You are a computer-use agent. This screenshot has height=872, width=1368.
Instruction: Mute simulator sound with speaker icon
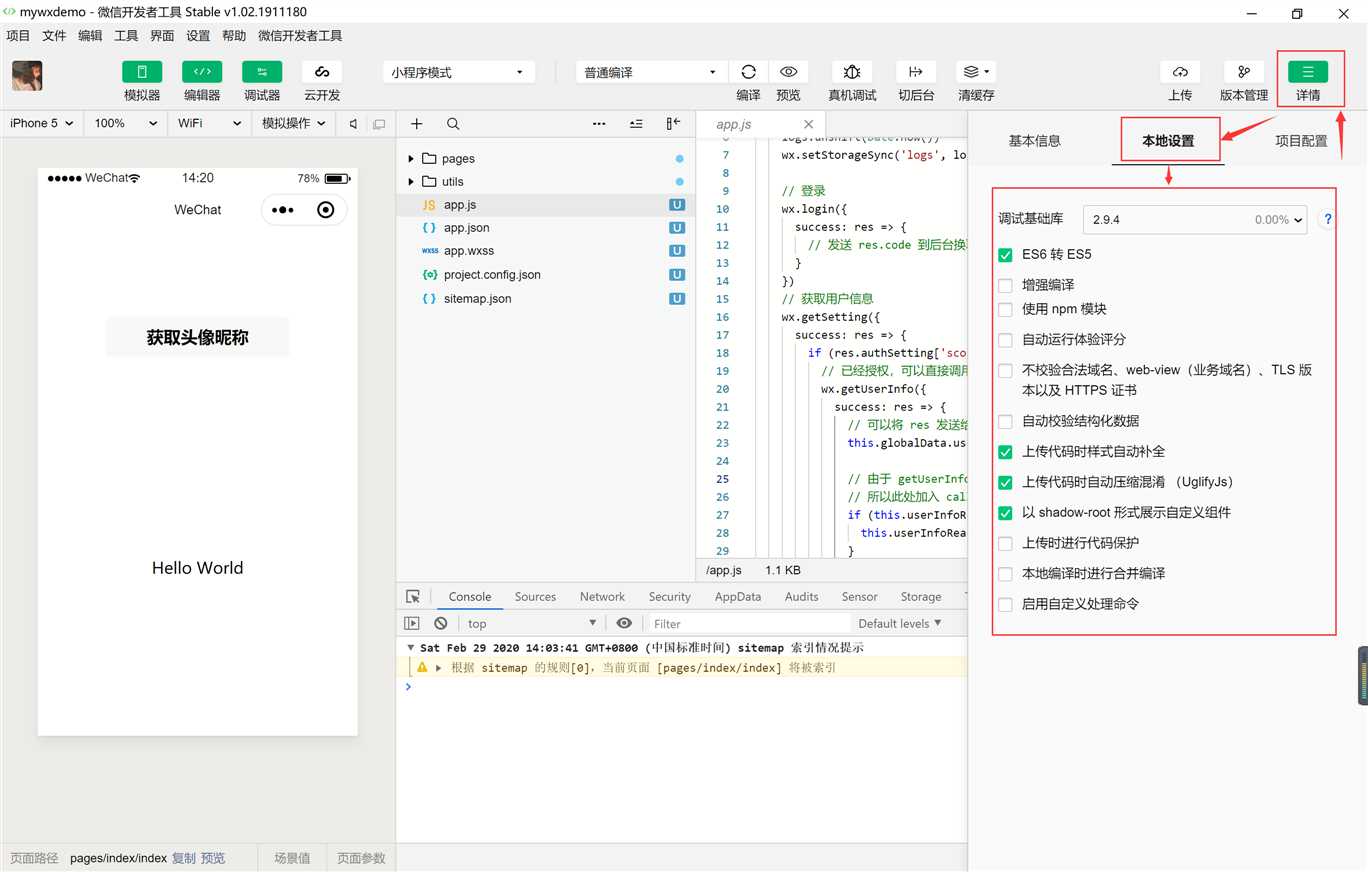353,124
